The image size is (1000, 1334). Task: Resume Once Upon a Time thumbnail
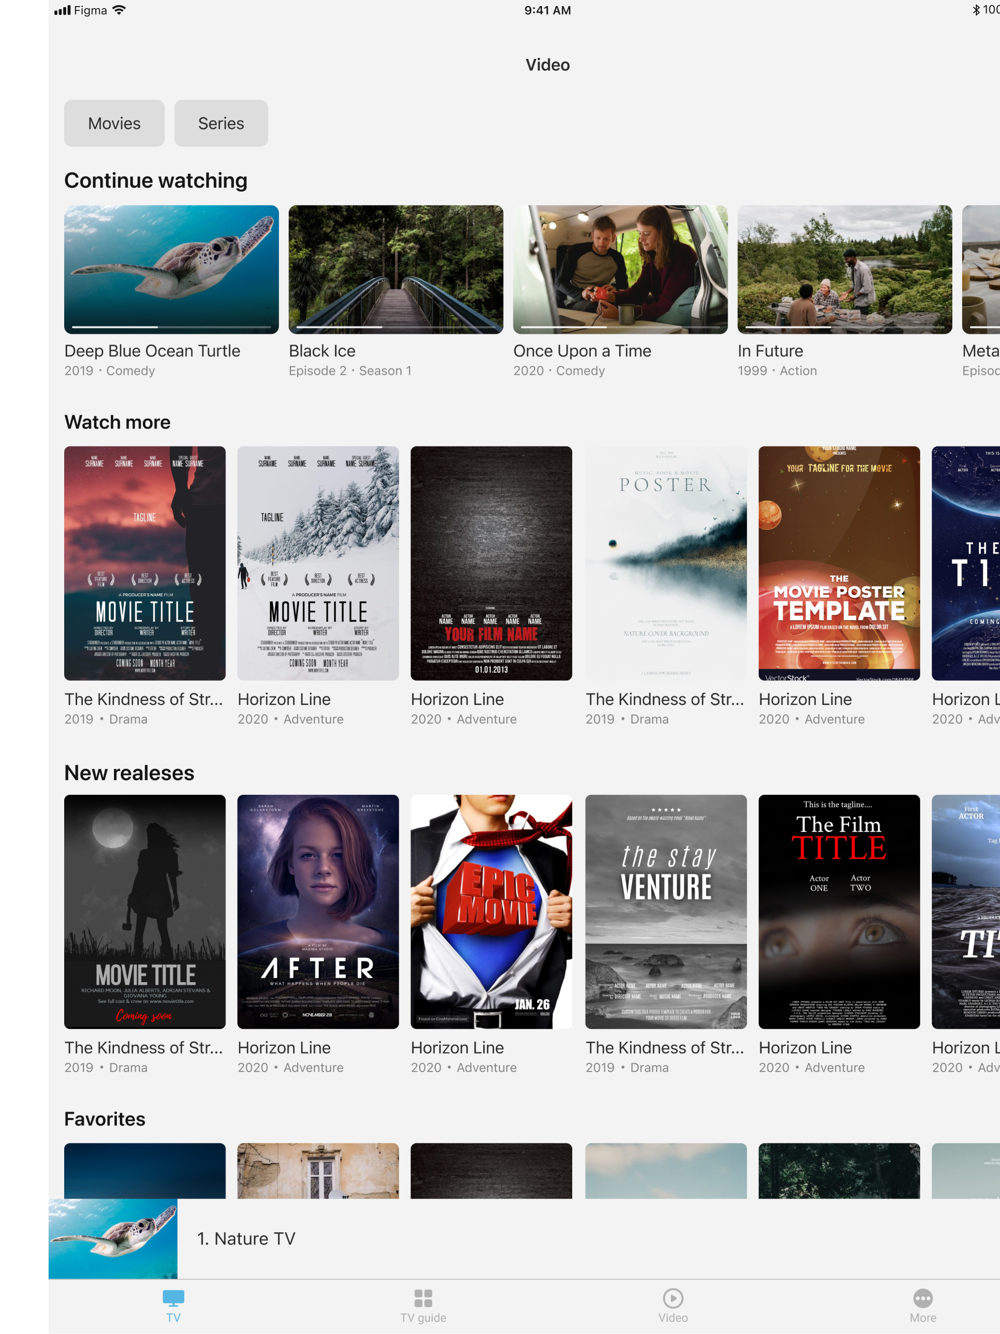click(620, 269)
